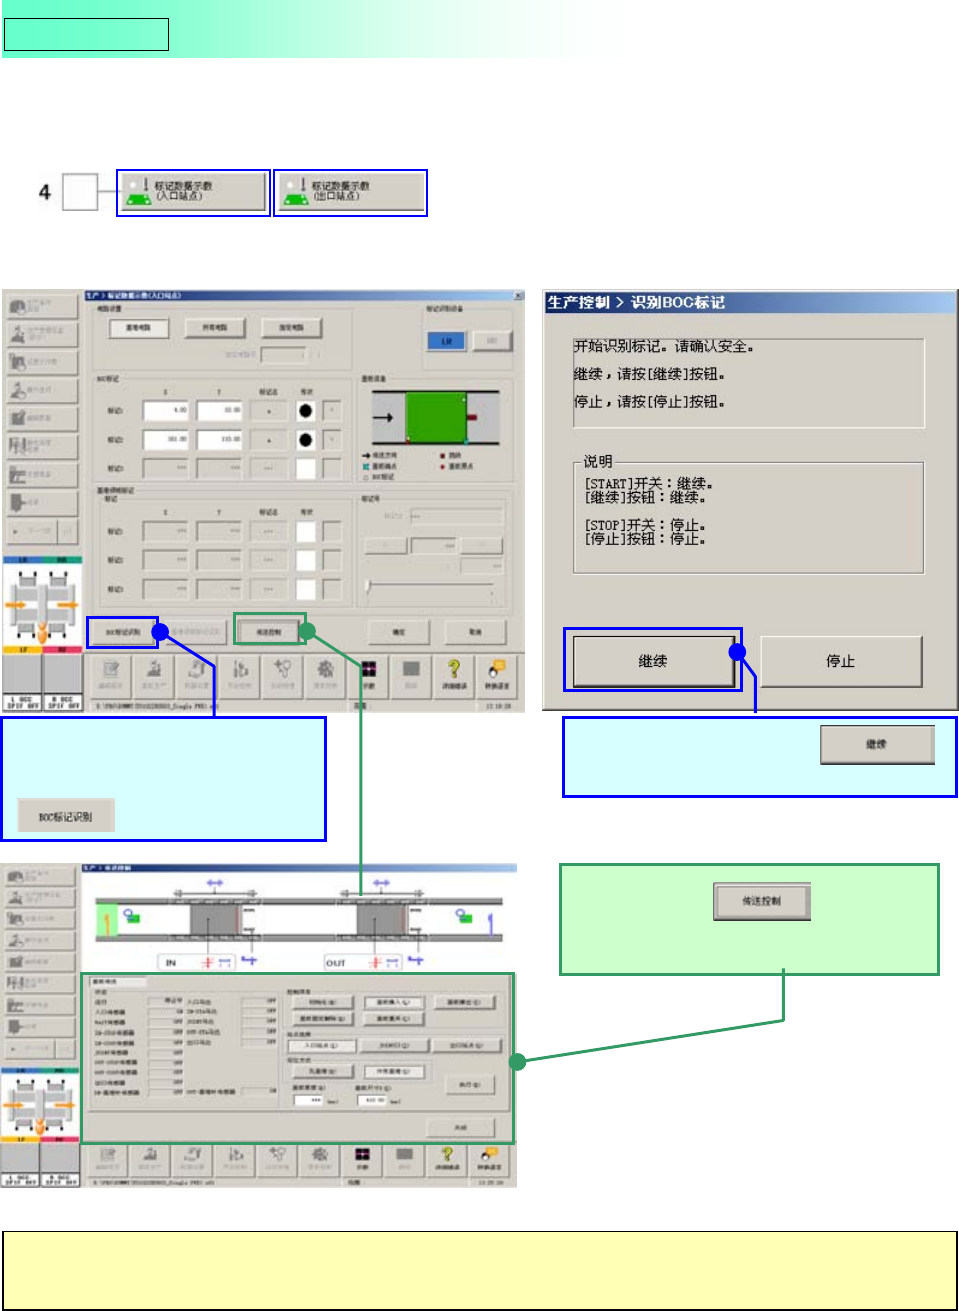This screenshot has width=959, height=1311.
Task: Click green entry sensor icon on IN conveyor
Action: coord(131,915)
